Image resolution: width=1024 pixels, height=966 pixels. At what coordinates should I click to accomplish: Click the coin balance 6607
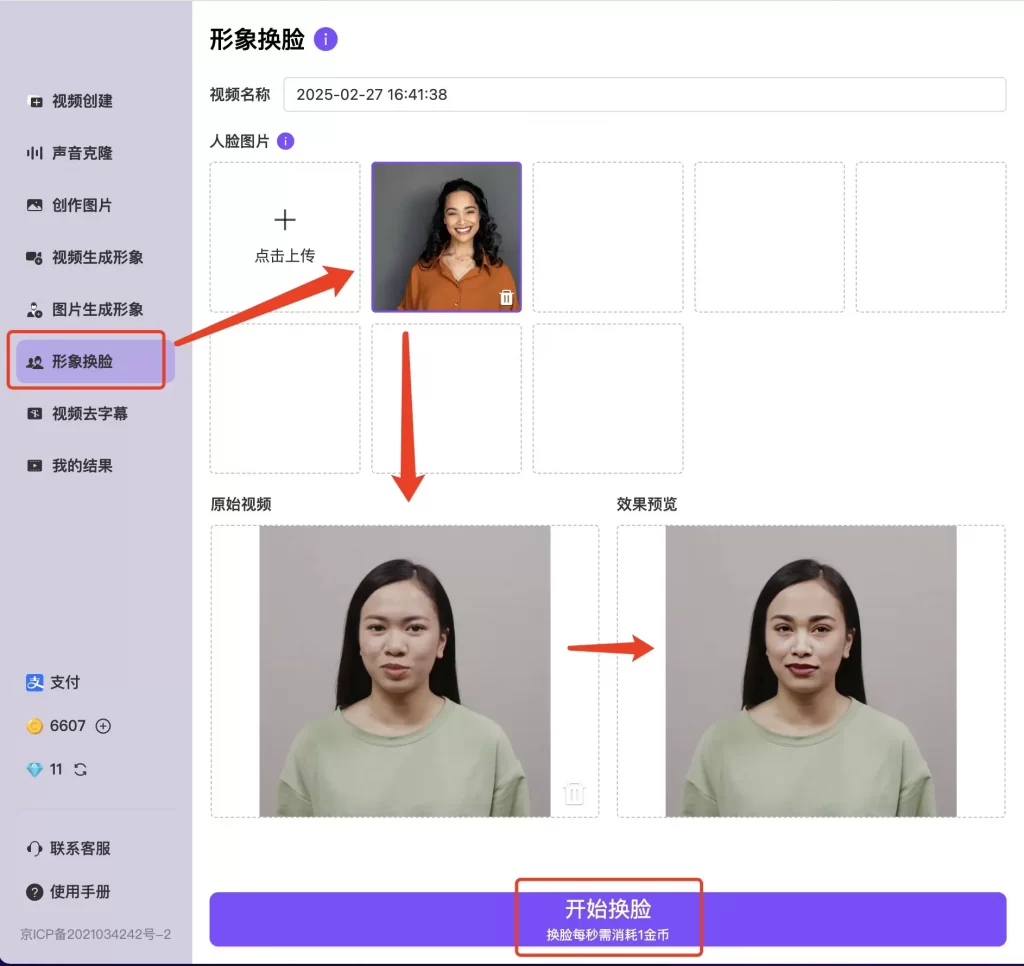click(x=67, y=726)
